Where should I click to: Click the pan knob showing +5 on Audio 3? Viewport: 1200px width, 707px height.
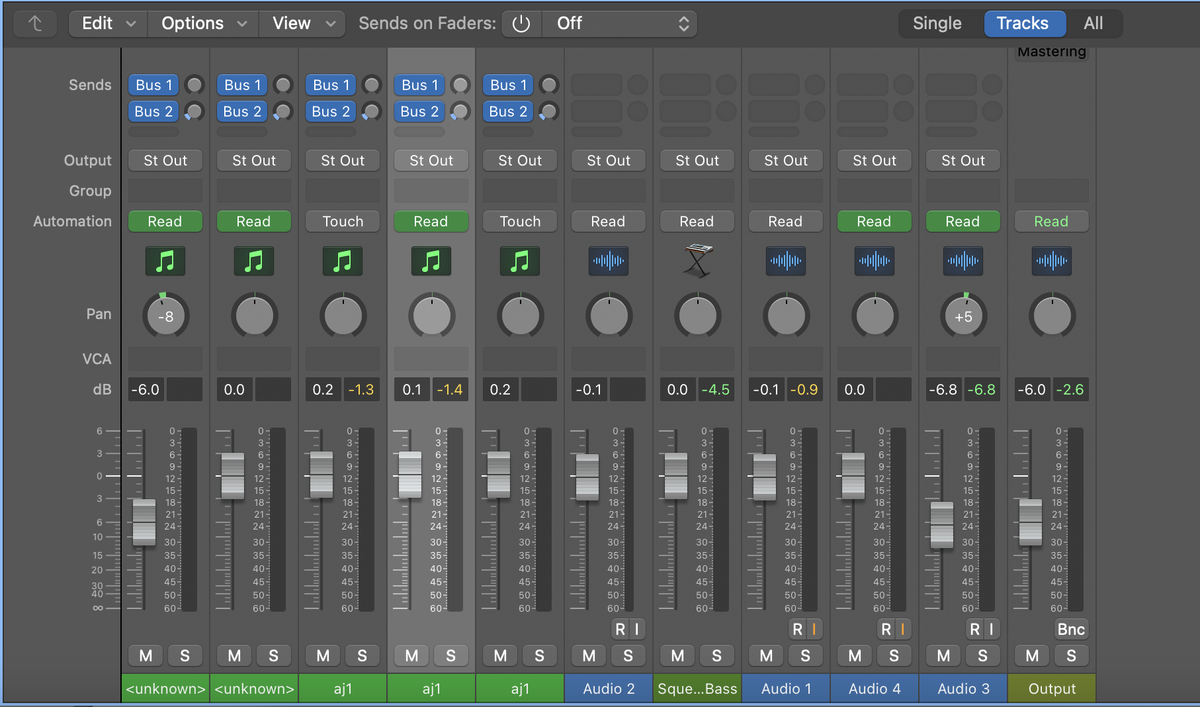[963, 316]
